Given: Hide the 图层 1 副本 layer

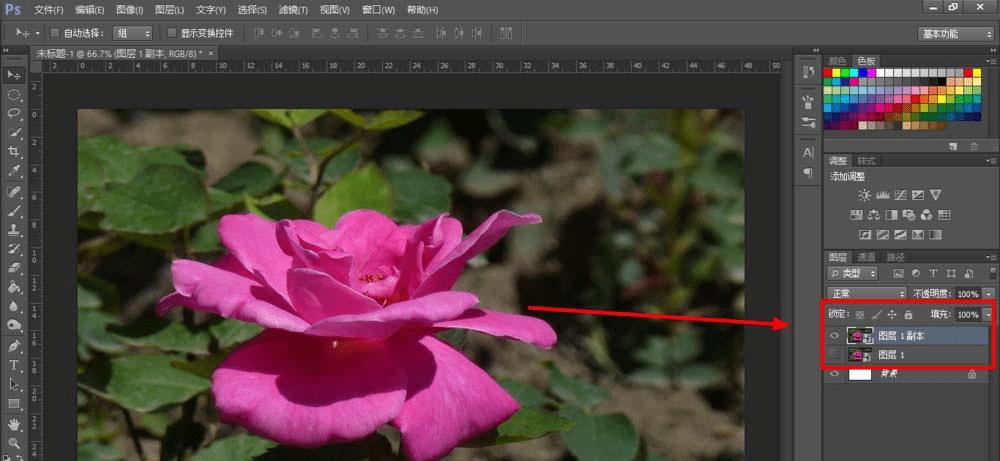Looking at the screenshot, I should pos(835,336).
